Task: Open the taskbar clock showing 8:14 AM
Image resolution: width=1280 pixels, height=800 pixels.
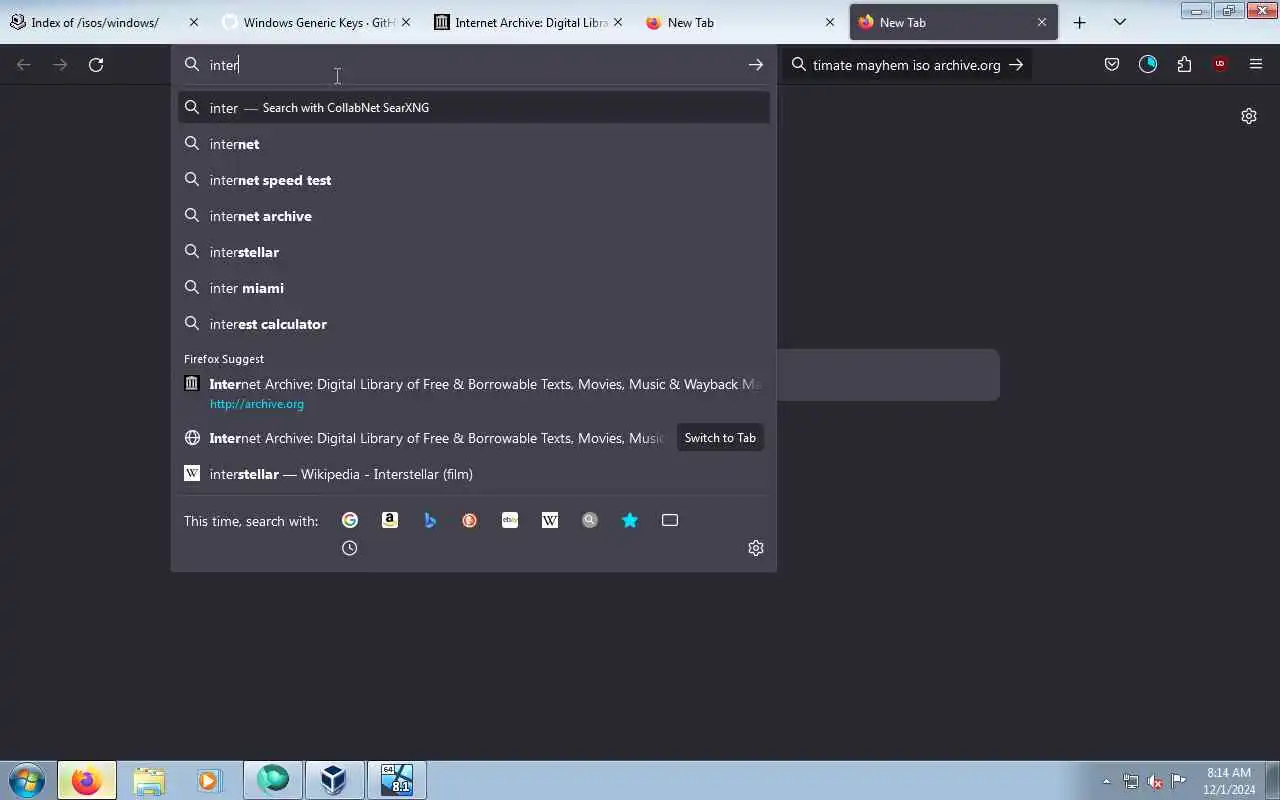Action: click(1229, 781)
